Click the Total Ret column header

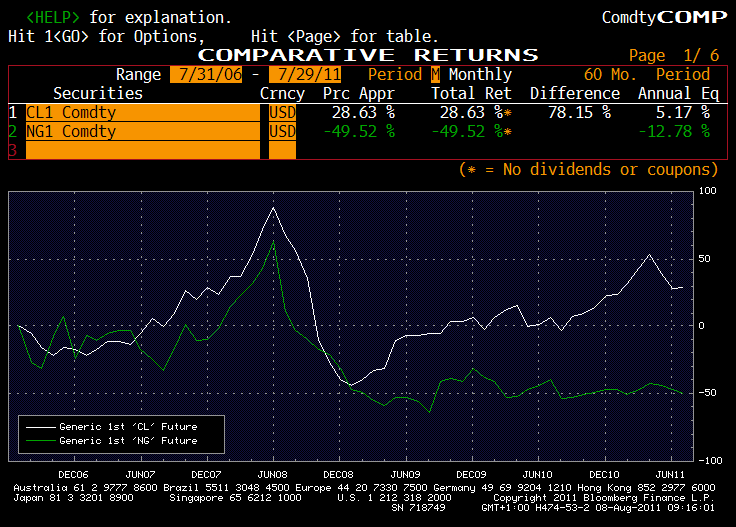pyautogui.click(x=471, y=93)
